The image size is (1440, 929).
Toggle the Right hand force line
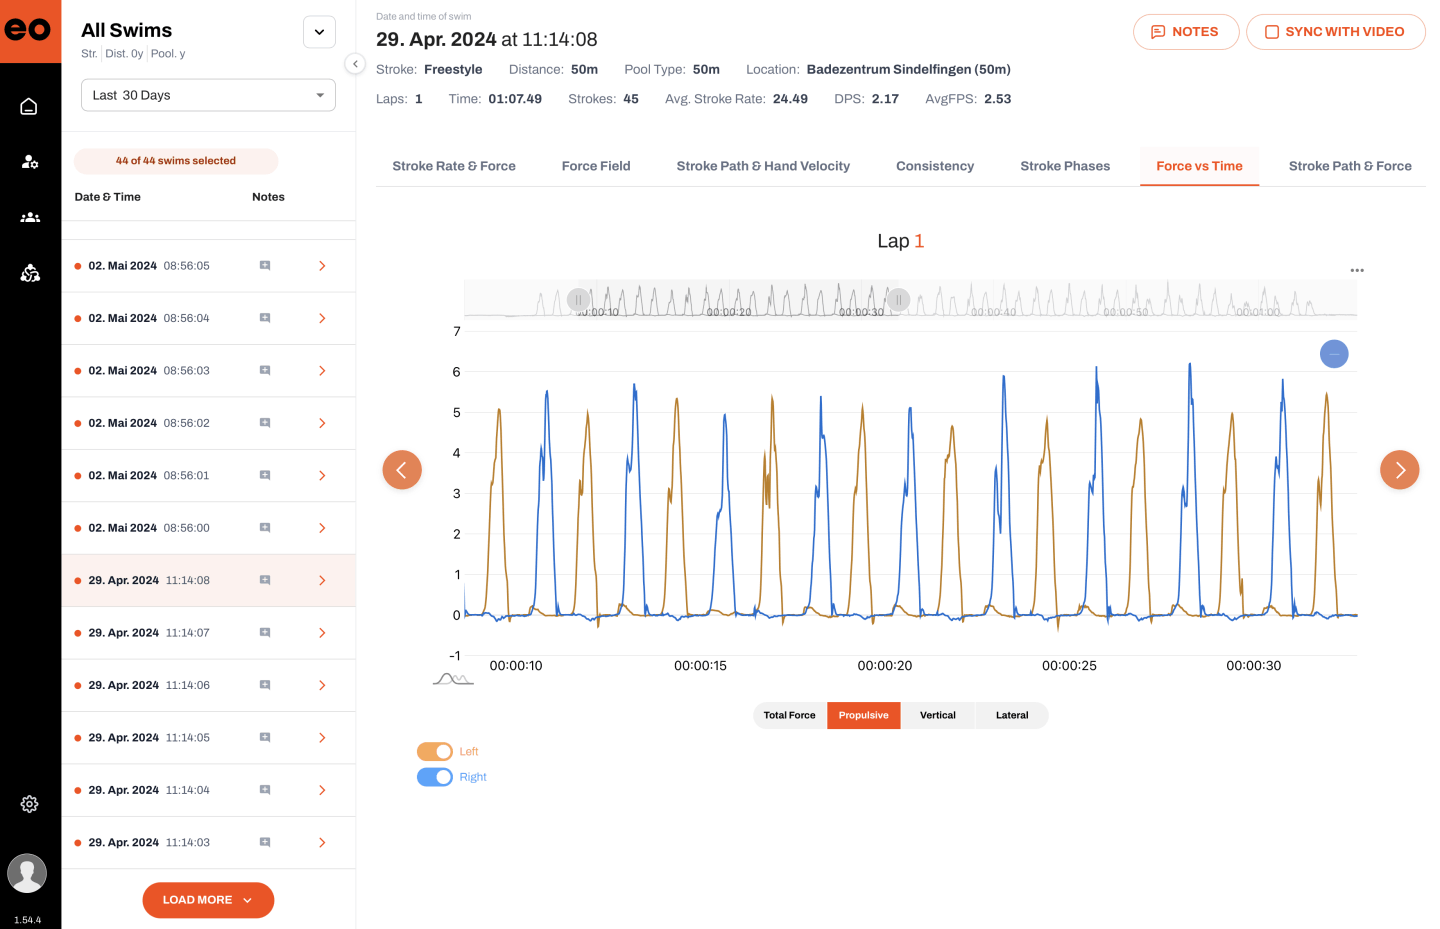pyautogui.click(x=435, y=777)
